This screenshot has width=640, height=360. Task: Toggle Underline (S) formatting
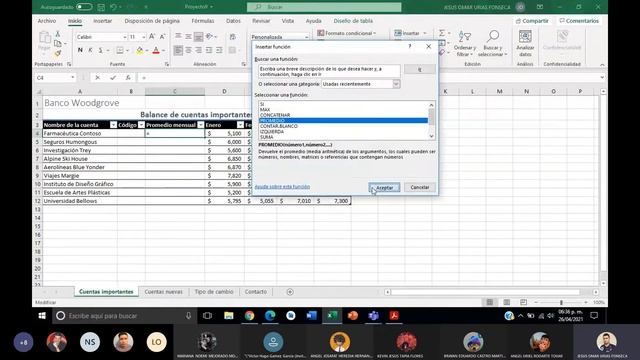click(x=100, y=50)
